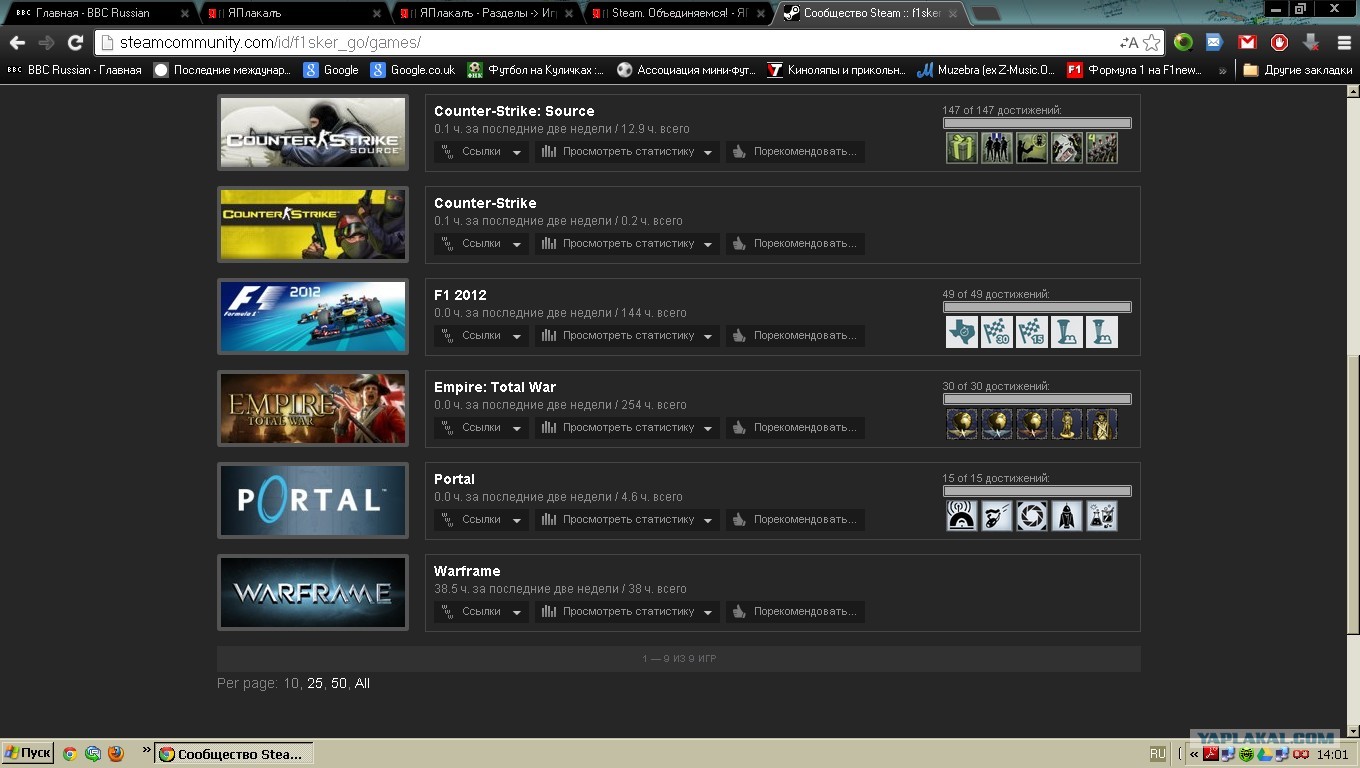Switch to the Steam. Объединяемся! tab
The height and width of the screenshot is (768, 1360).
(678, 14)
